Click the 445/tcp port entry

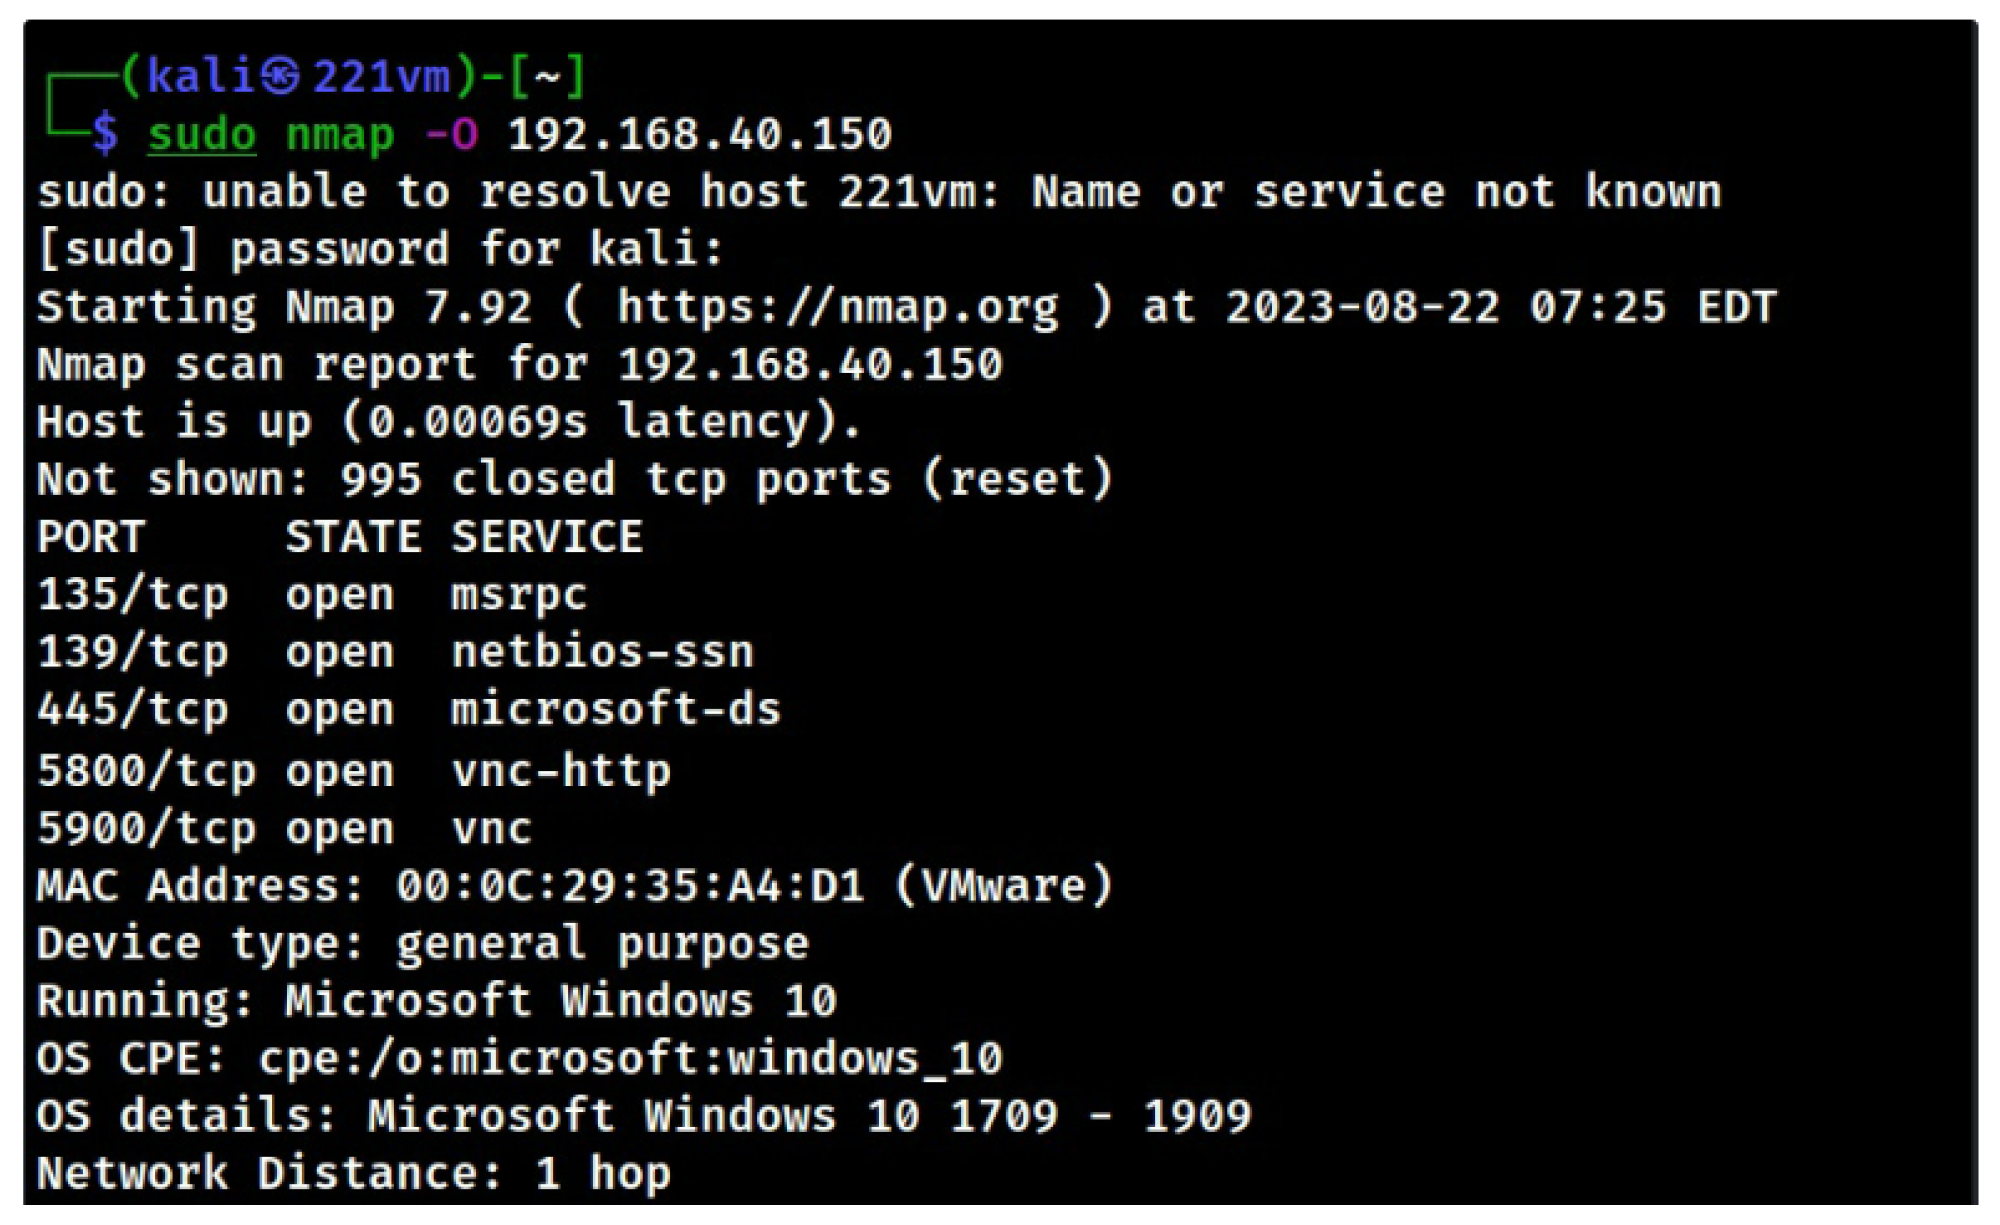[x=133, y=711]
